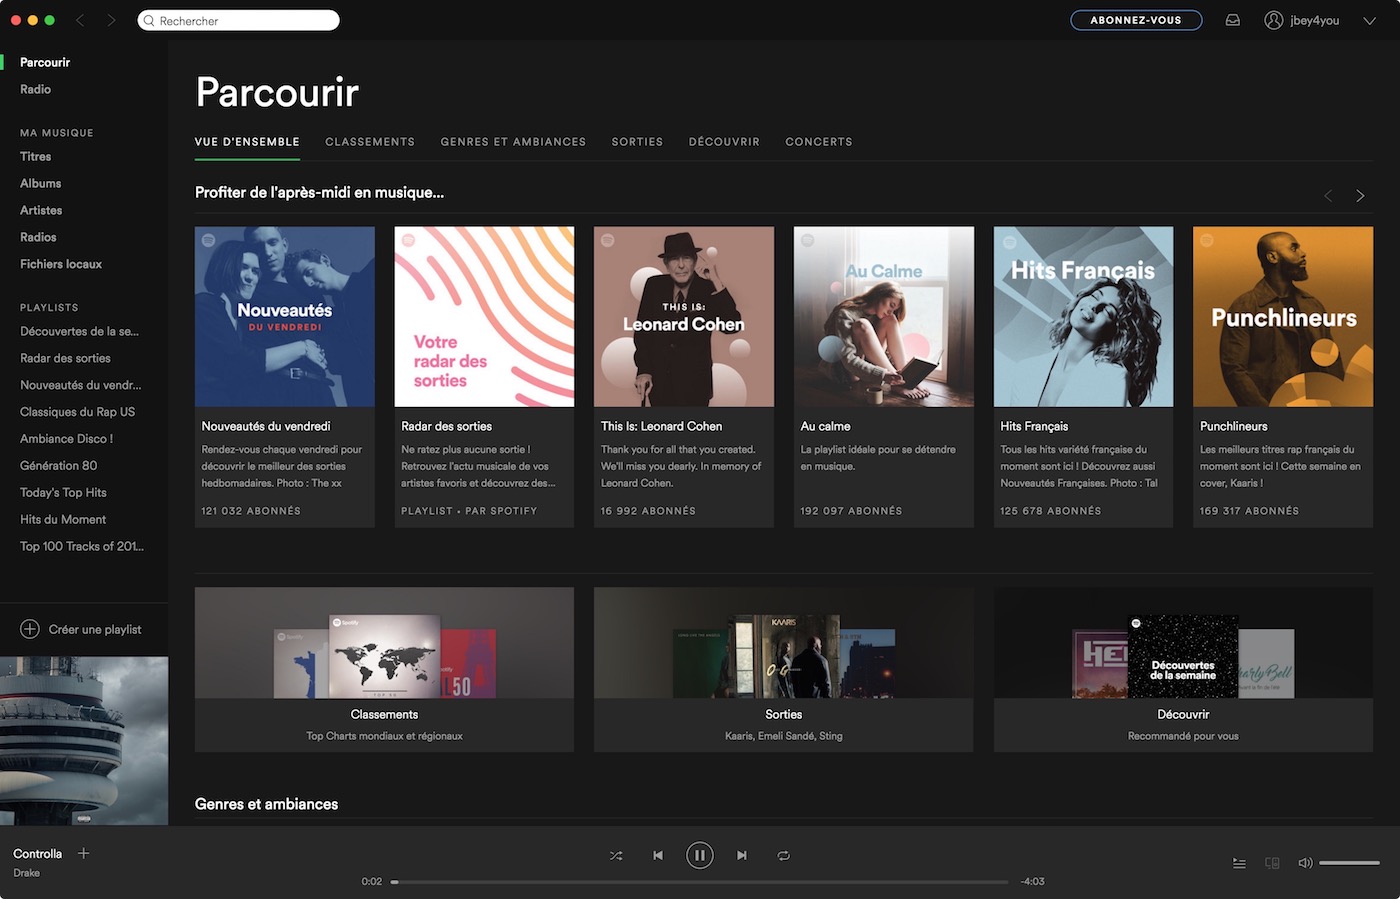Open the Découvertes de la semaine playlist

79,331
